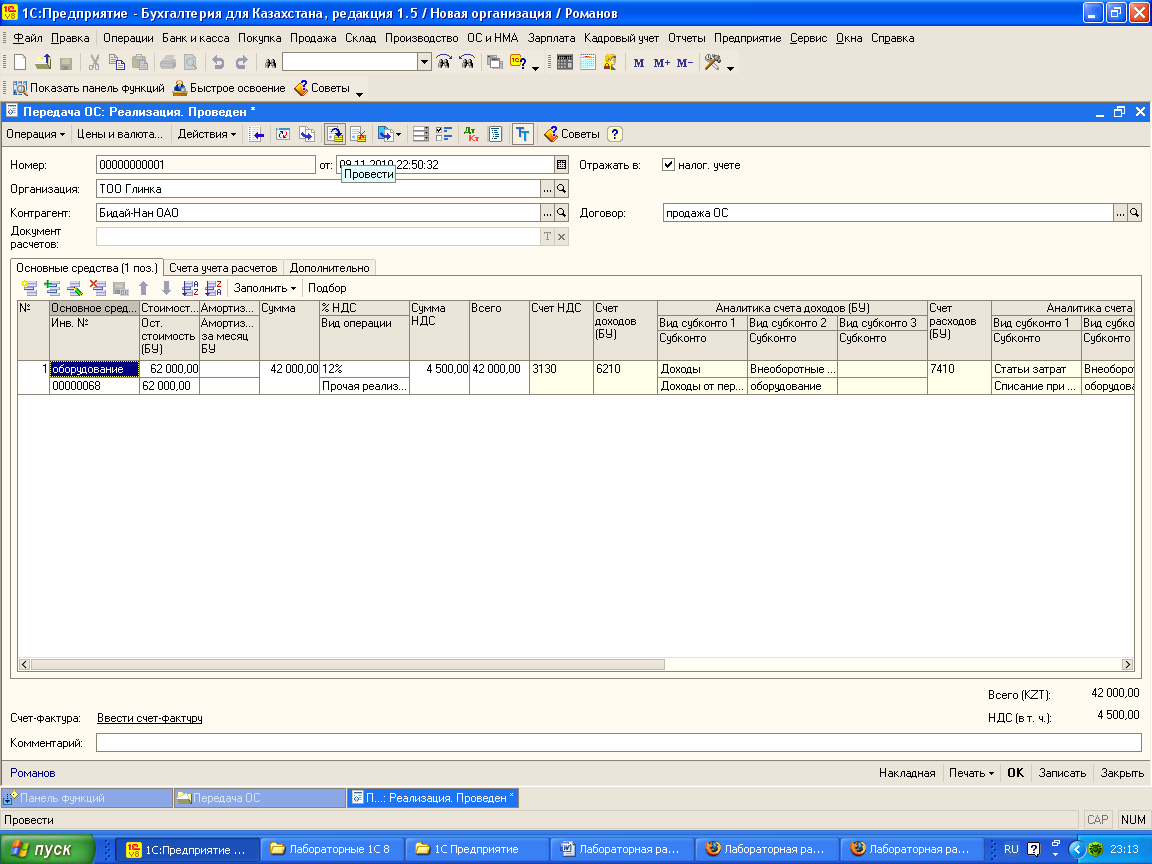Open the Операция dropdown
1152x864 pixels.
pos(35,134)
